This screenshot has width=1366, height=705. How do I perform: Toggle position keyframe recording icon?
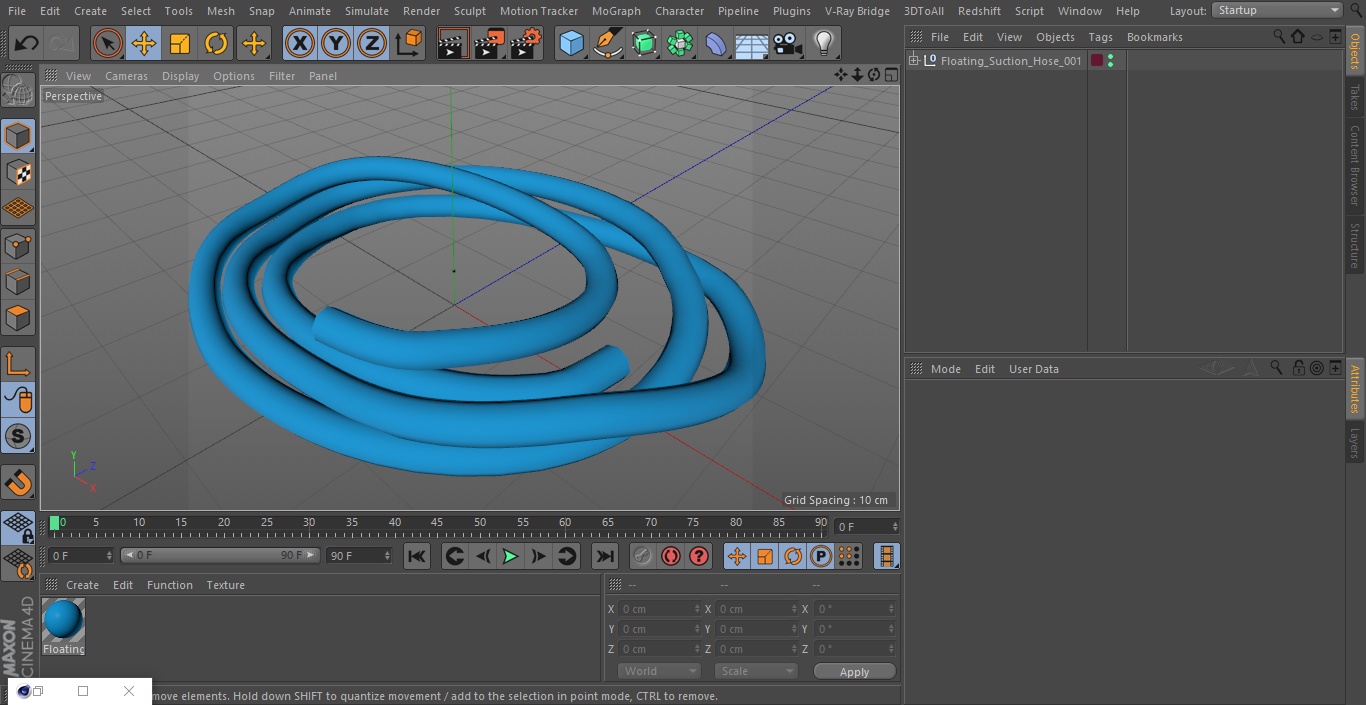click(x=737, y=556)
